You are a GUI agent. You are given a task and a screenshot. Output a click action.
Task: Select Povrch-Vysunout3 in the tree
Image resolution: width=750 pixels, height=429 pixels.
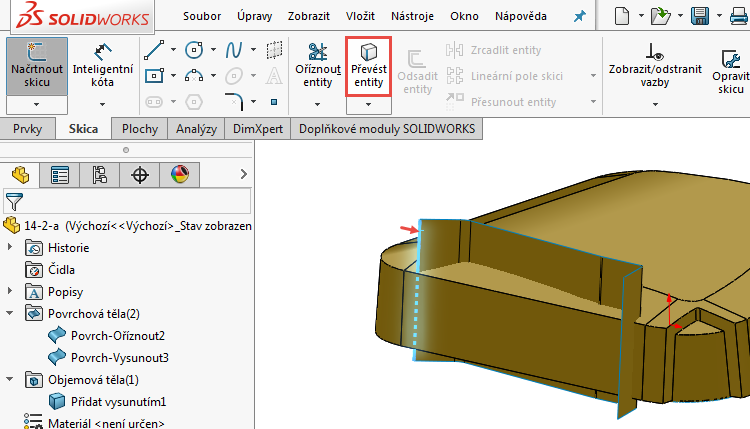coord(120,358)
